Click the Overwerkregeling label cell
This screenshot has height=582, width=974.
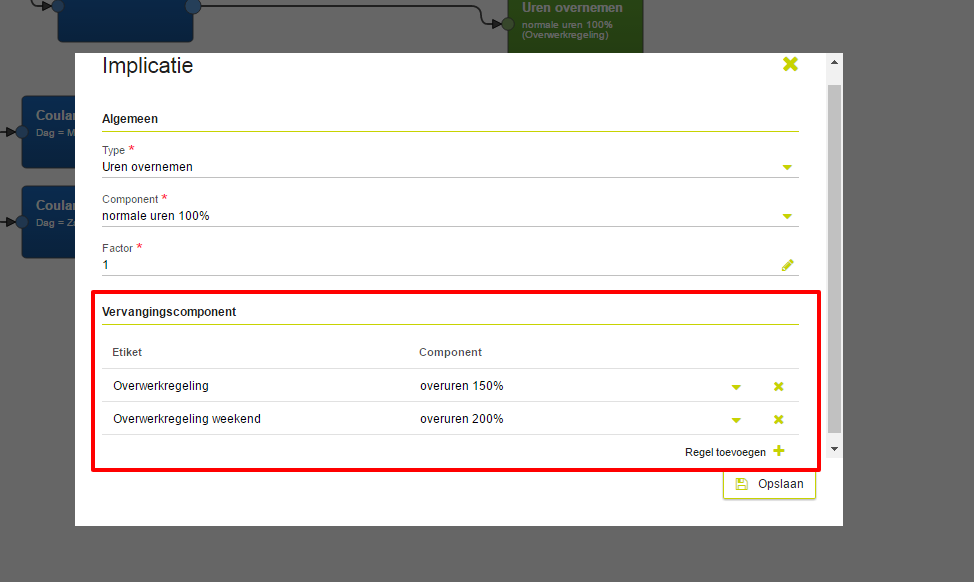161,386
